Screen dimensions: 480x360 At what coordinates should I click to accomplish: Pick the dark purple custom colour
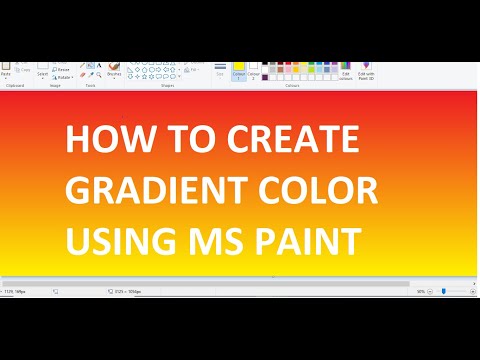tap(265, 77)
